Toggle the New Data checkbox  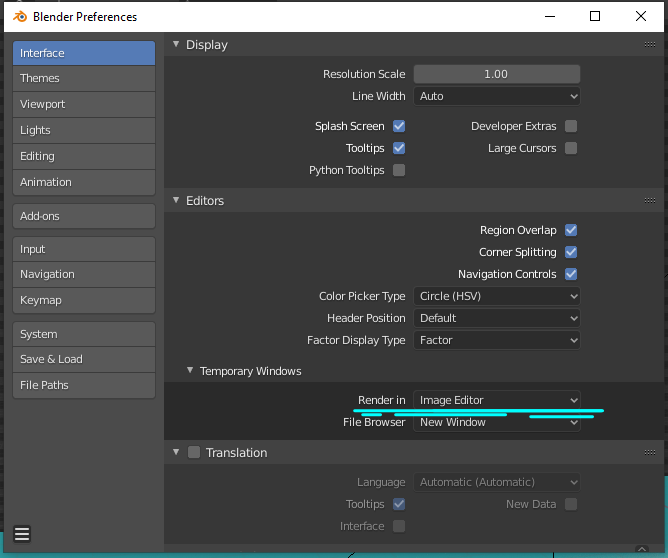571,504
